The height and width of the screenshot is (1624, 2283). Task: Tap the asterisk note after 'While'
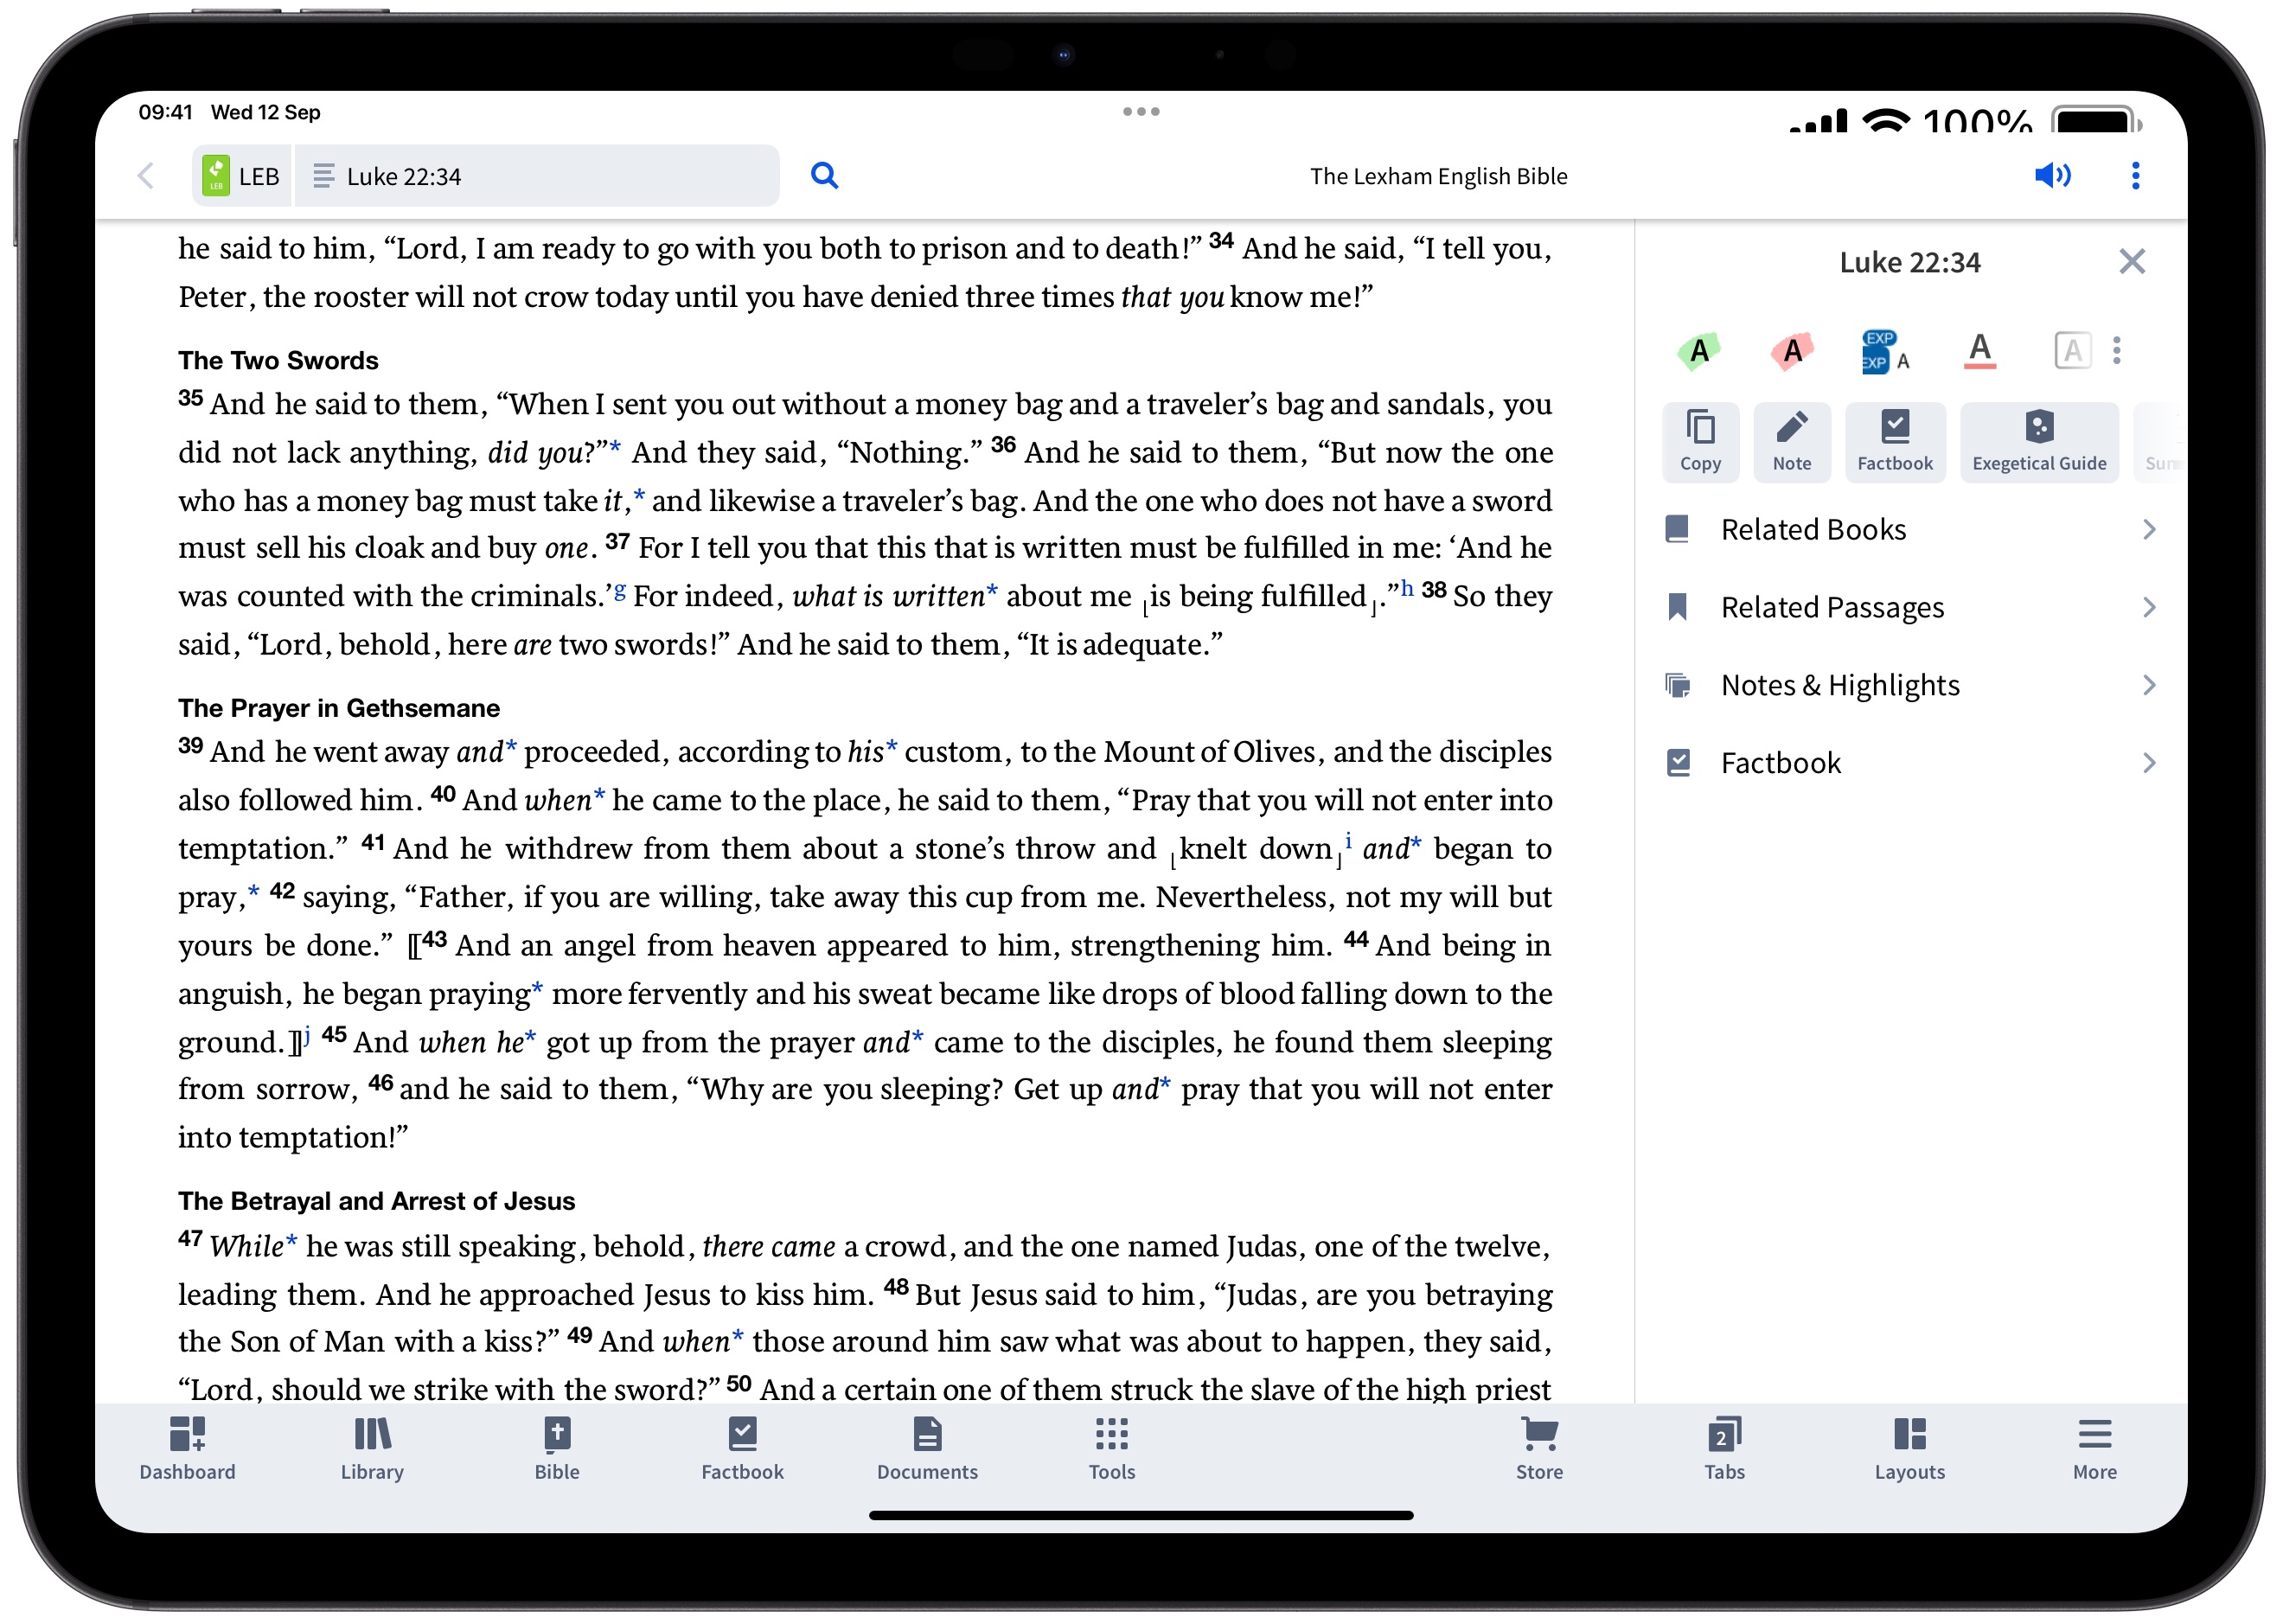click(x=291, y=1241)
